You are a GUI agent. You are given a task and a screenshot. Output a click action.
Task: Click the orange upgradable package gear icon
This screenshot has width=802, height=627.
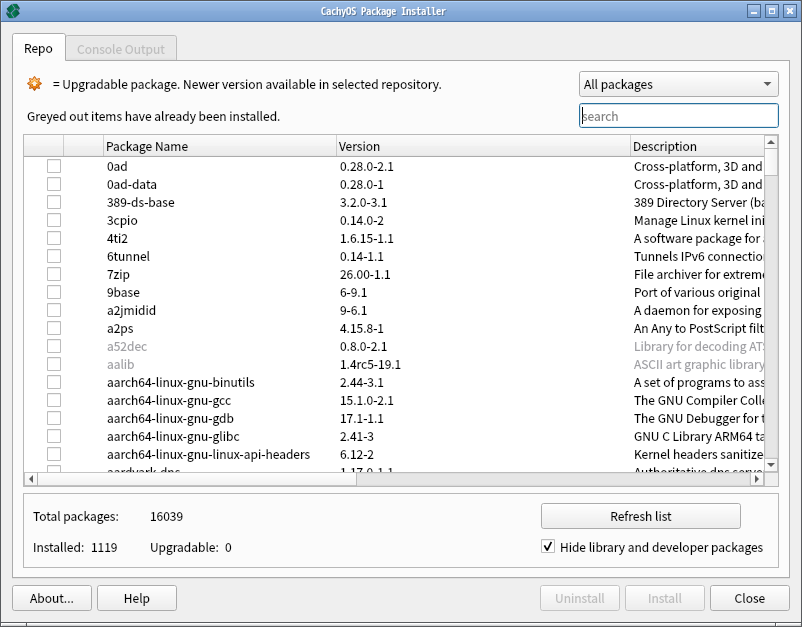point(35,84)
